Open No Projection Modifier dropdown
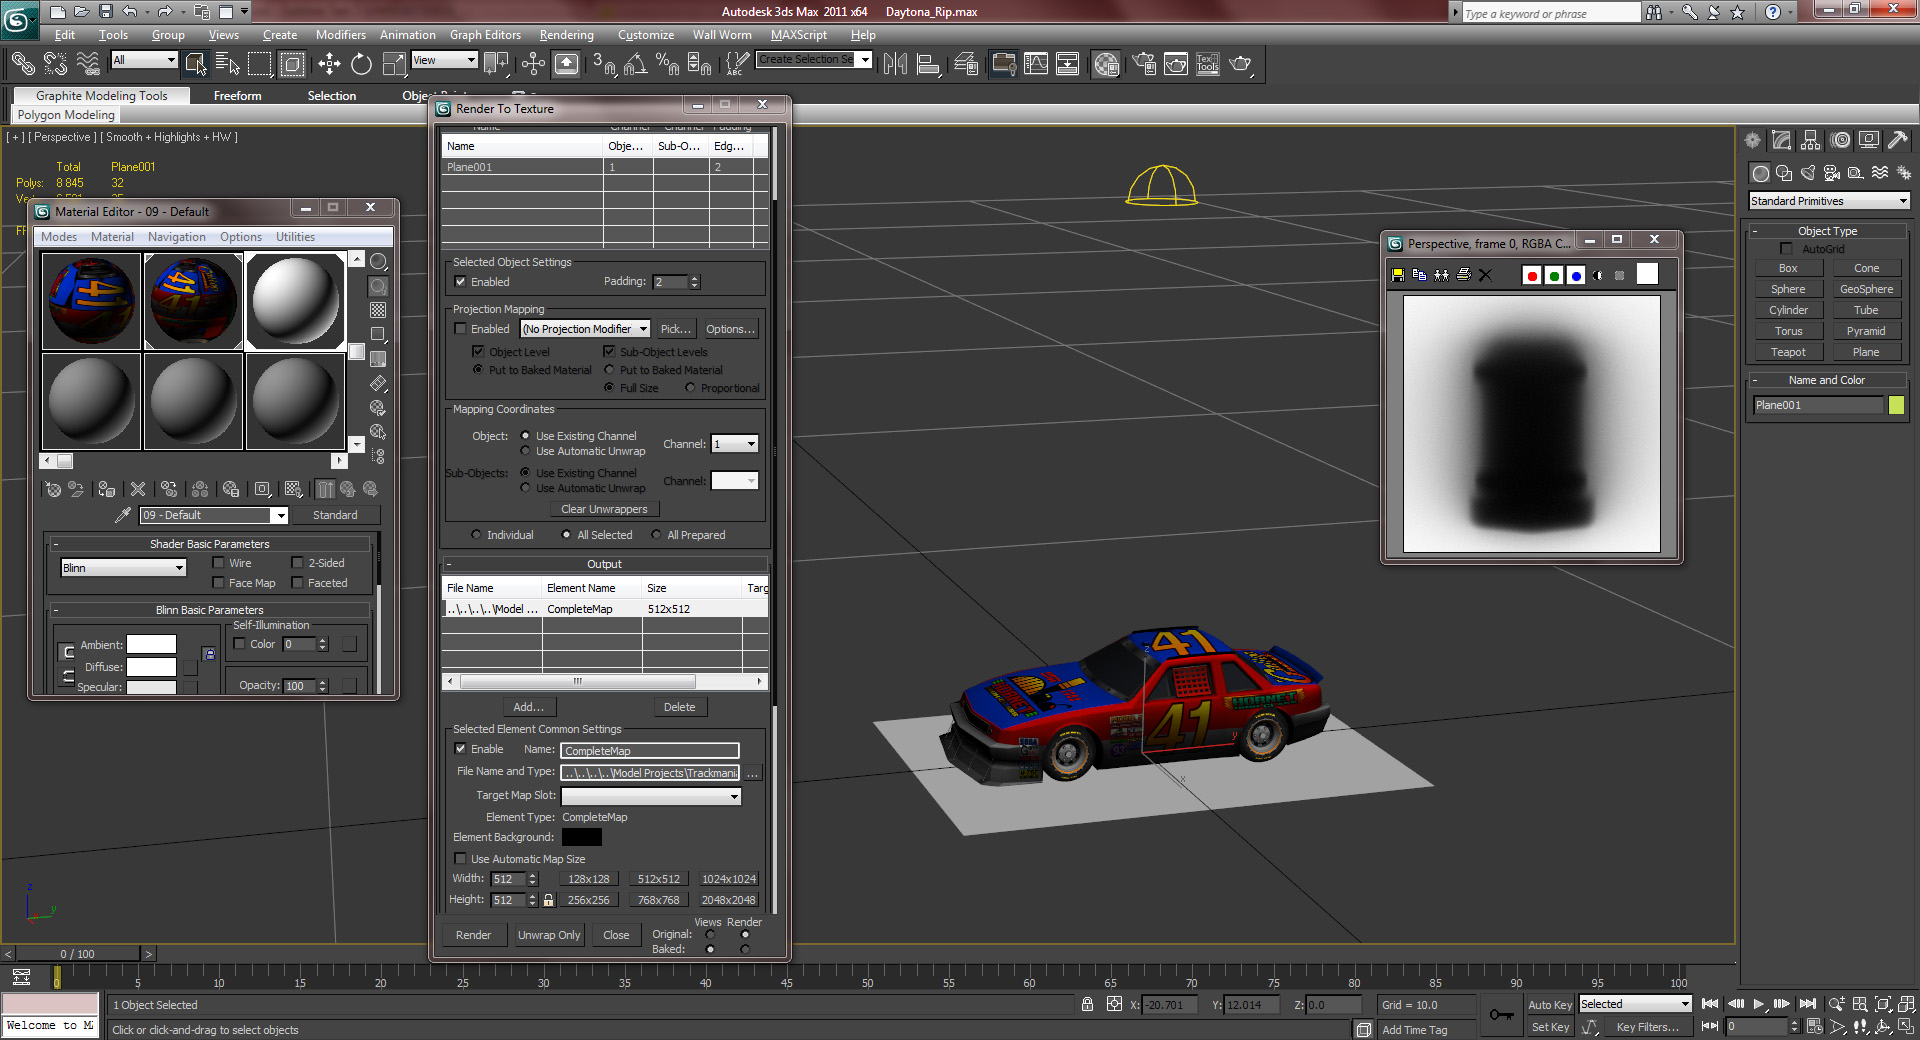The width and height of the screenshot is (1920, 1040). [585, 329]
